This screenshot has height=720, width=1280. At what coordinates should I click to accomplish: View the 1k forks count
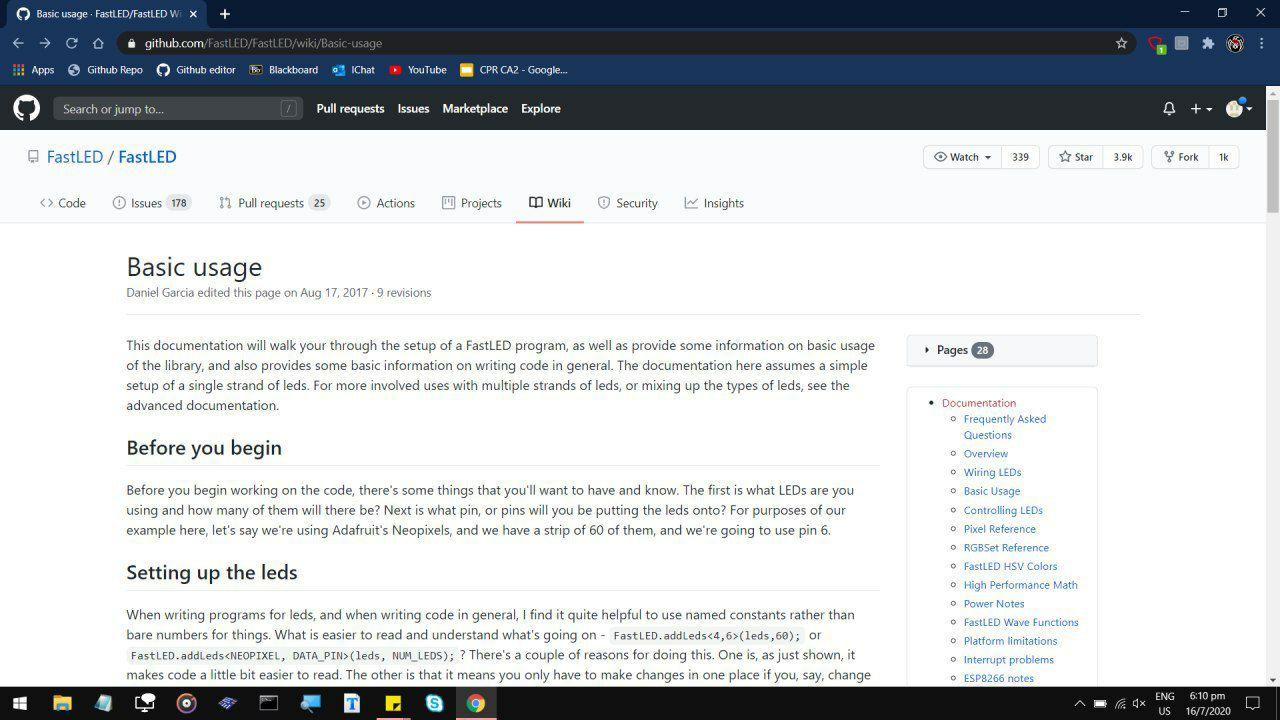[x=1223, y=157]
